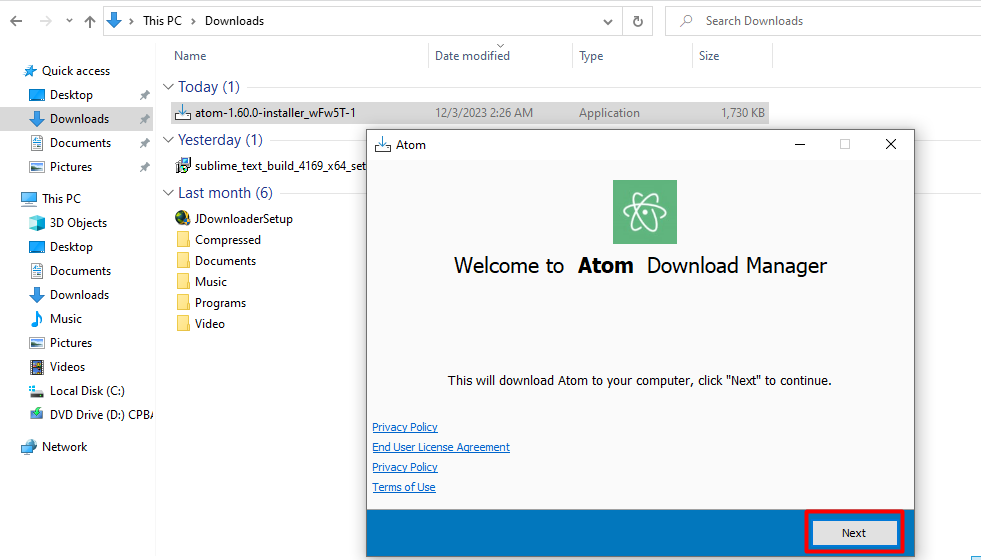Screen dimensions: 981x560
Task: Open the address bar history dropdown
Action: pos(607,21)
